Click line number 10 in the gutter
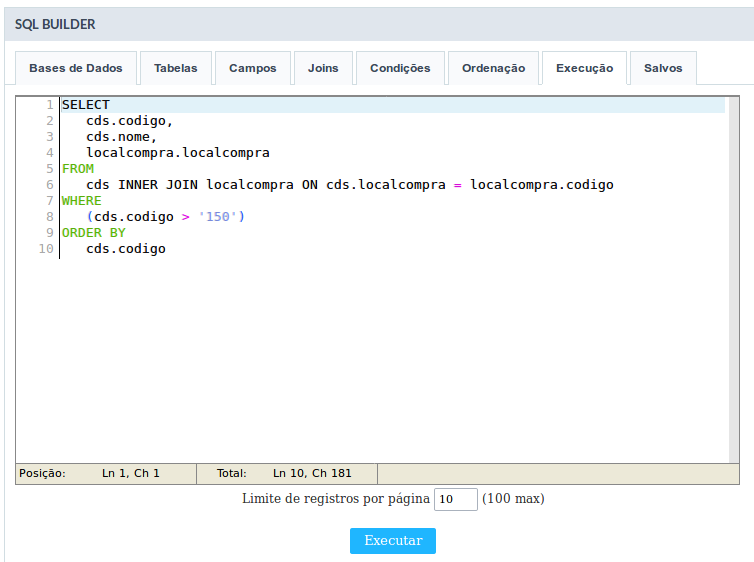 pos(46,249)
